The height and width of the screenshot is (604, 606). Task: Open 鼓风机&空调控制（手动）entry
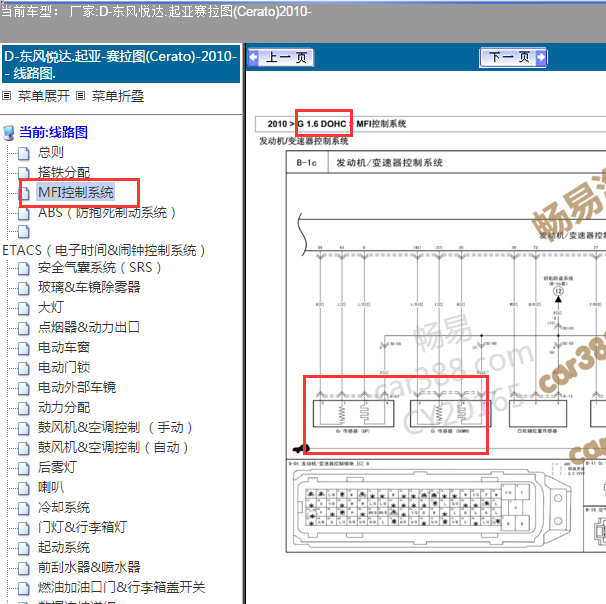[115, 427]
